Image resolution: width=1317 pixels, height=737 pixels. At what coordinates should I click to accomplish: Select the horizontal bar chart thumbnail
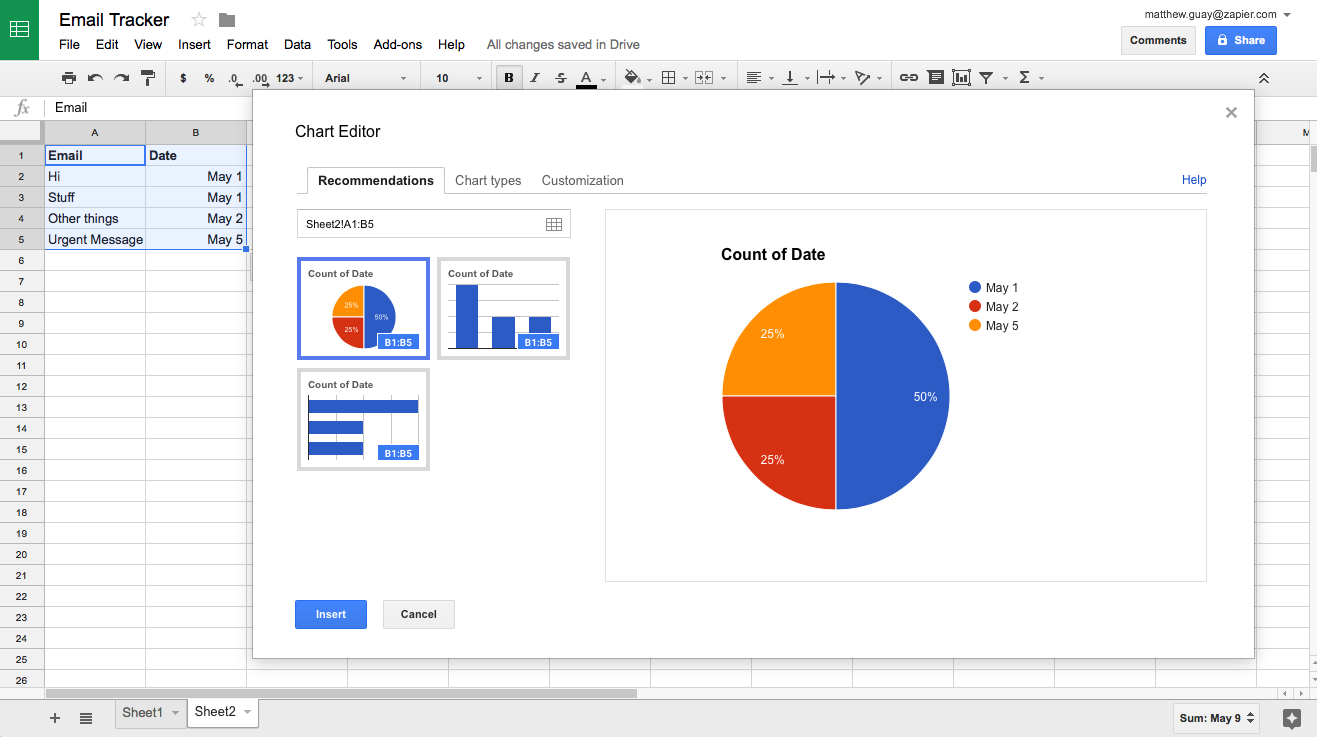[x=363, y=420]
